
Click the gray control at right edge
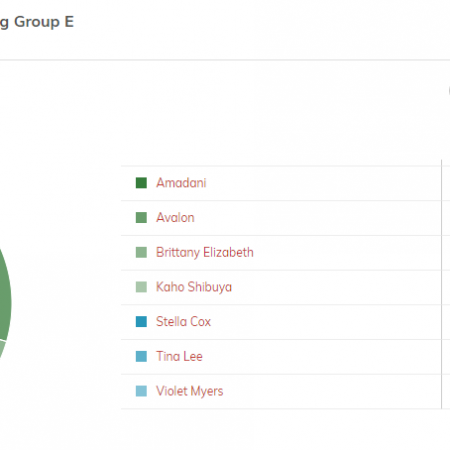click(x=449, y=91)
